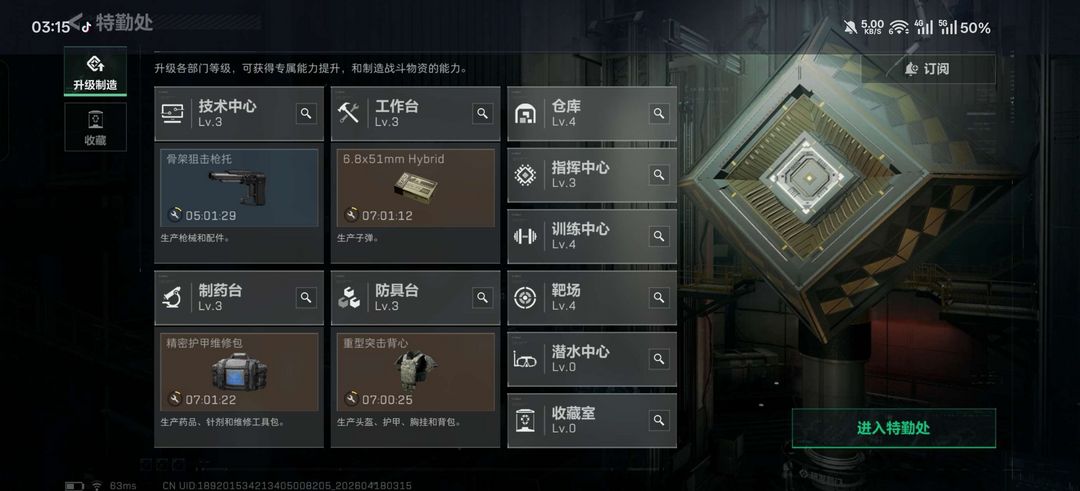
Task: Open 潜水中心 magnifier icon
Action: [x=659, y=359]
